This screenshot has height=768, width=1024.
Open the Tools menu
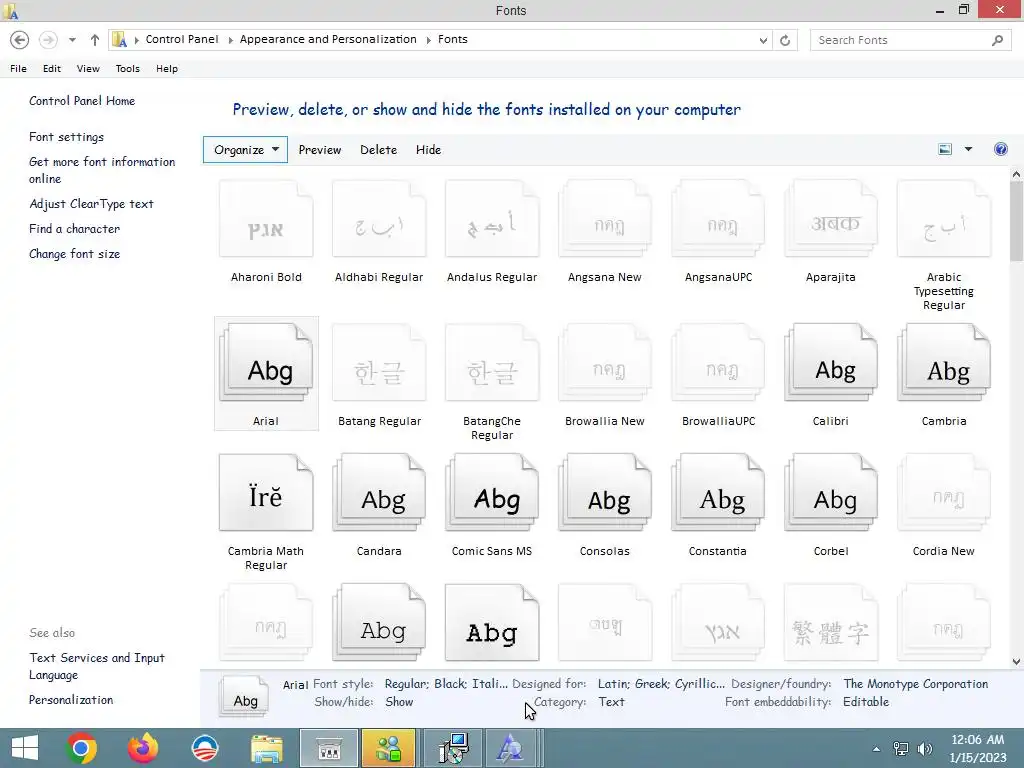tap(127, 69)
